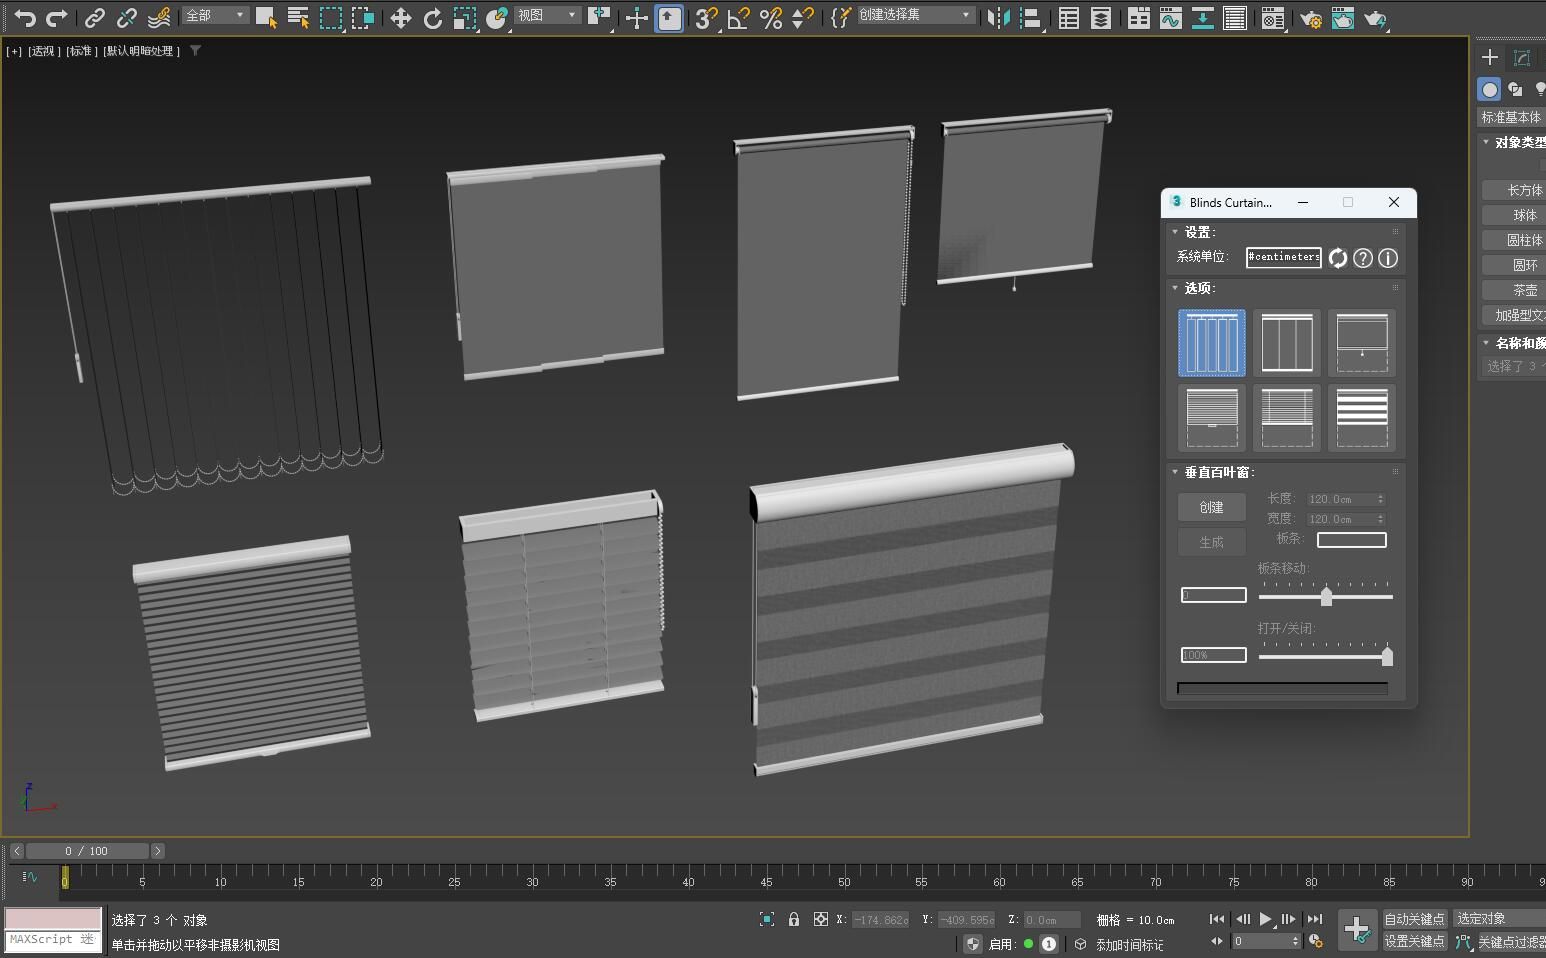Toggle the Selection Lock padlock icon
The height and width of the screenshot is (958, 1546).
[x=794, y=919]
